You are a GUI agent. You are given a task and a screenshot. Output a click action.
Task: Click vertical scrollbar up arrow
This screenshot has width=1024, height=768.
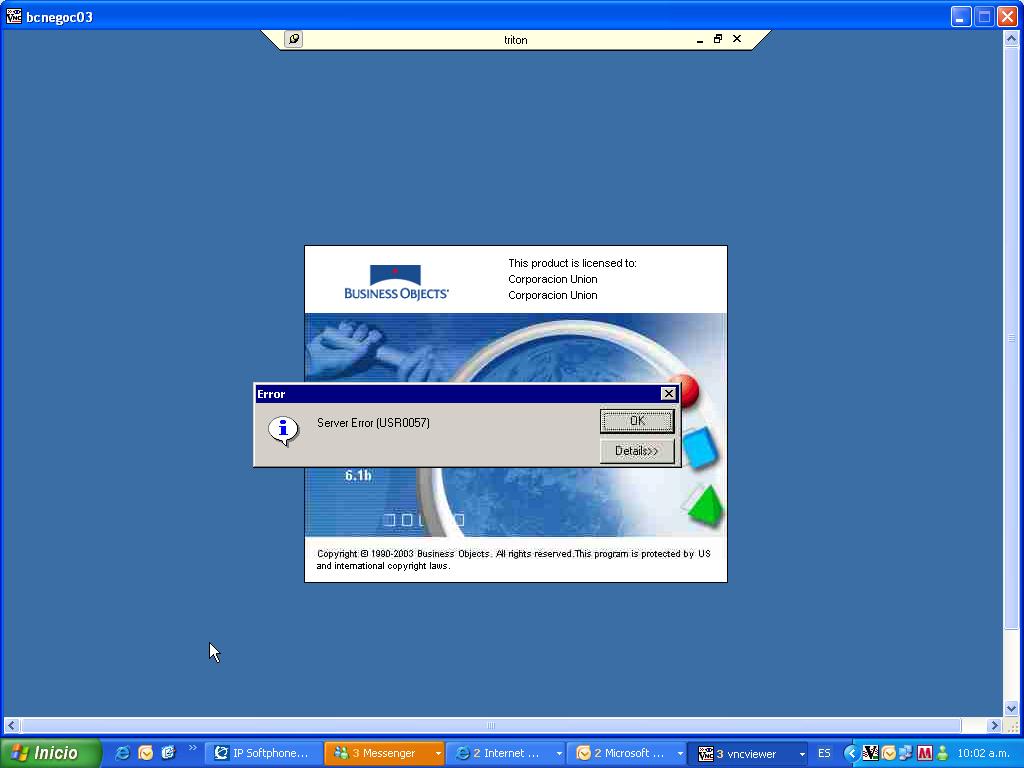[x=1011, y=39]
